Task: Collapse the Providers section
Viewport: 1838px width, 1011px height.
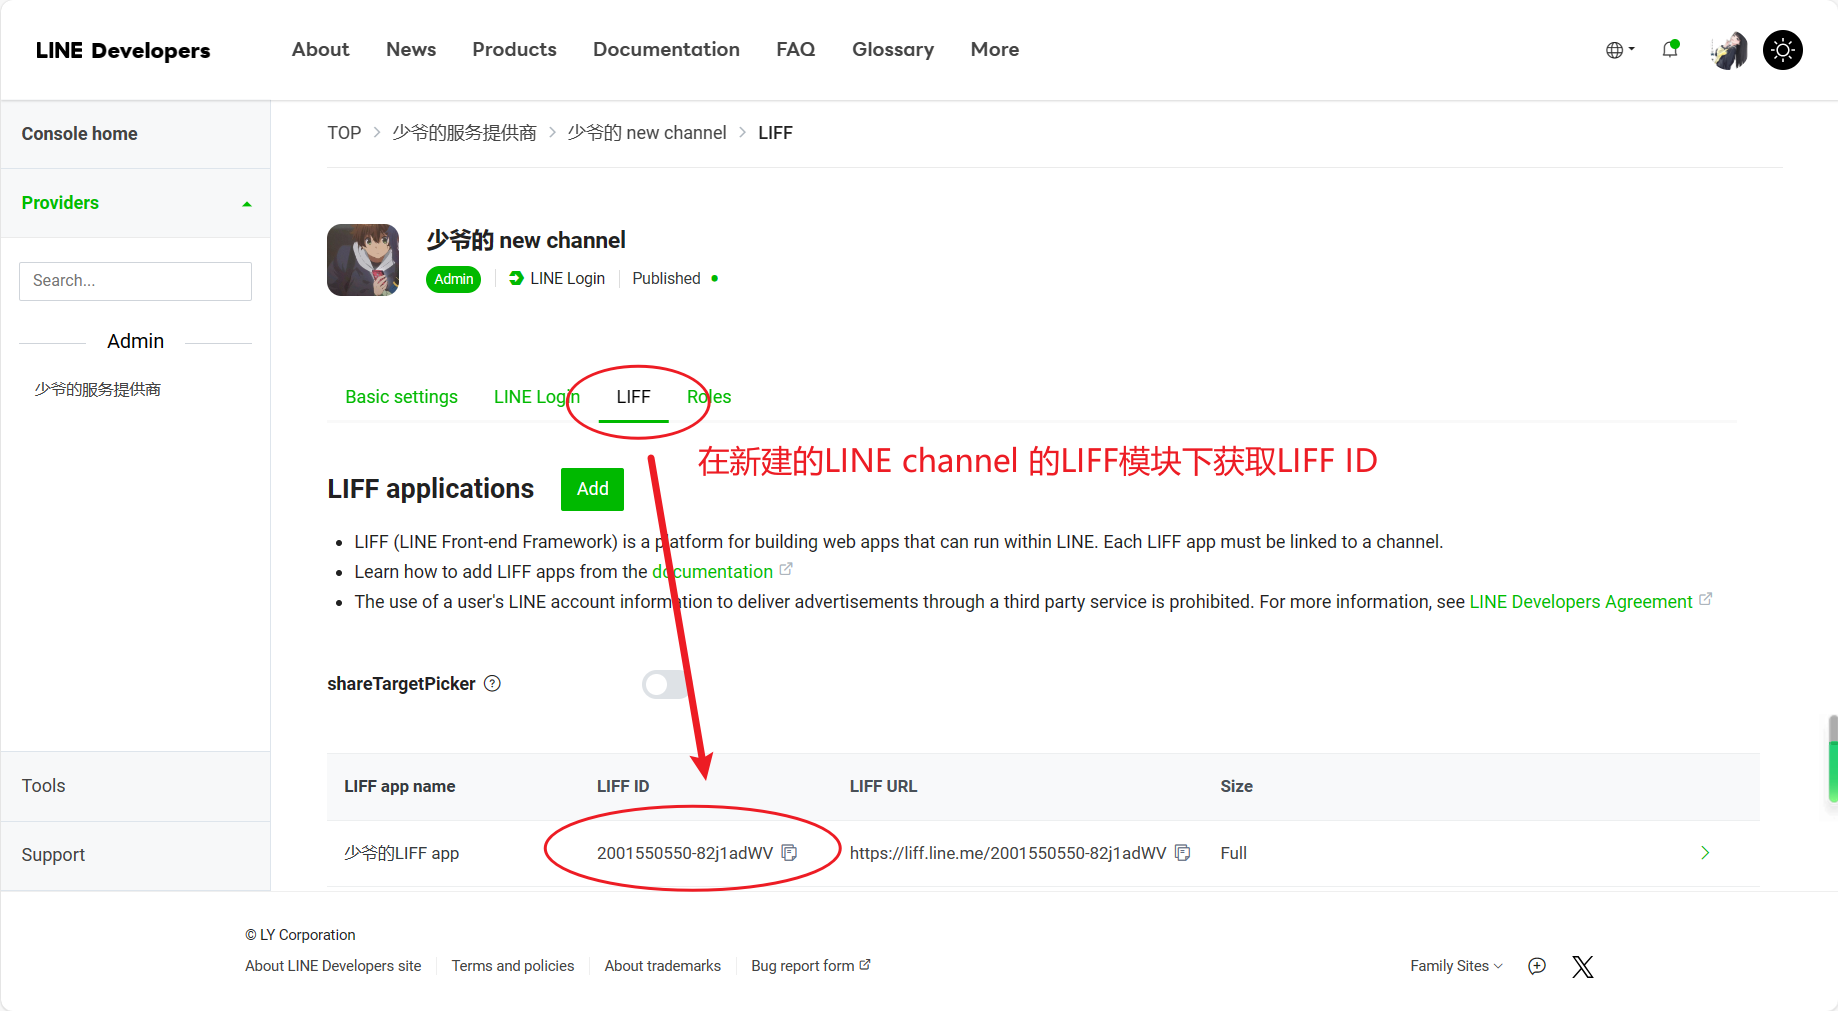Action: [135, 203]
